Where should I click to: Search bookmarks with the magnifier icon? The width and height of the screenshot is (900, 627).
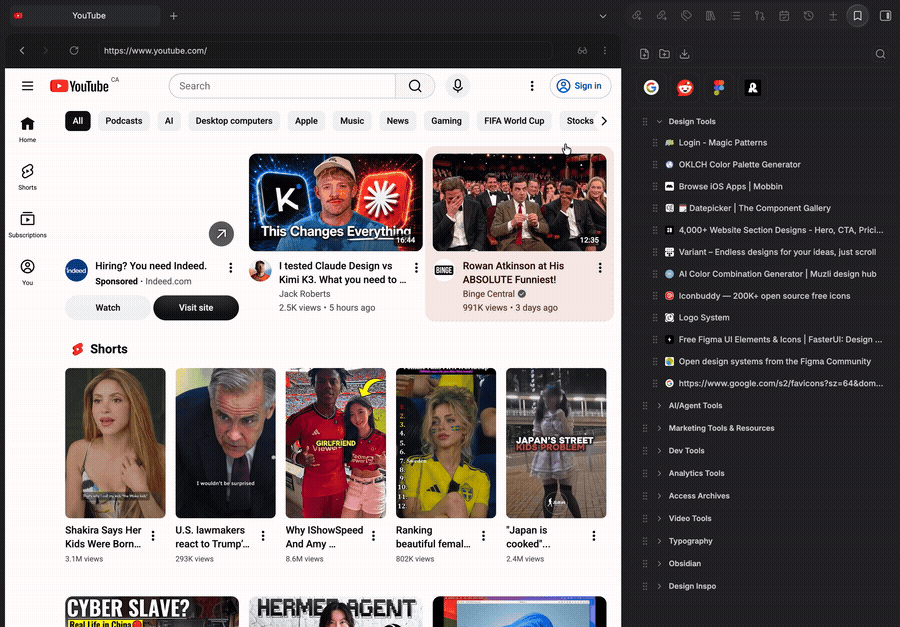point(880,54)
